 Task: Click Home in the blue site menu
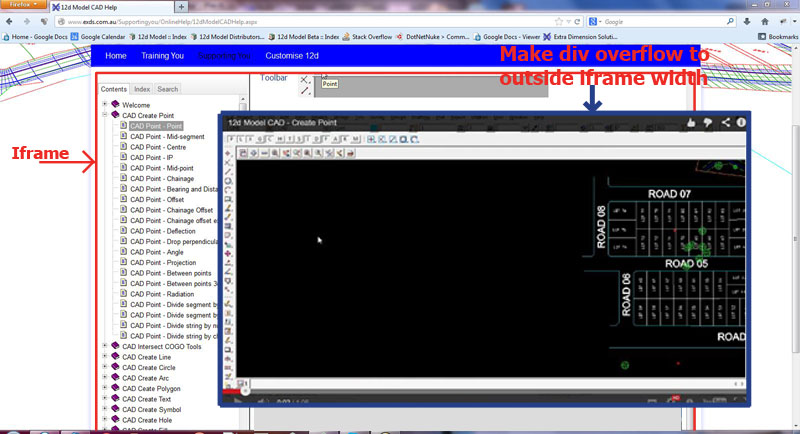click(x=116, y=56)
